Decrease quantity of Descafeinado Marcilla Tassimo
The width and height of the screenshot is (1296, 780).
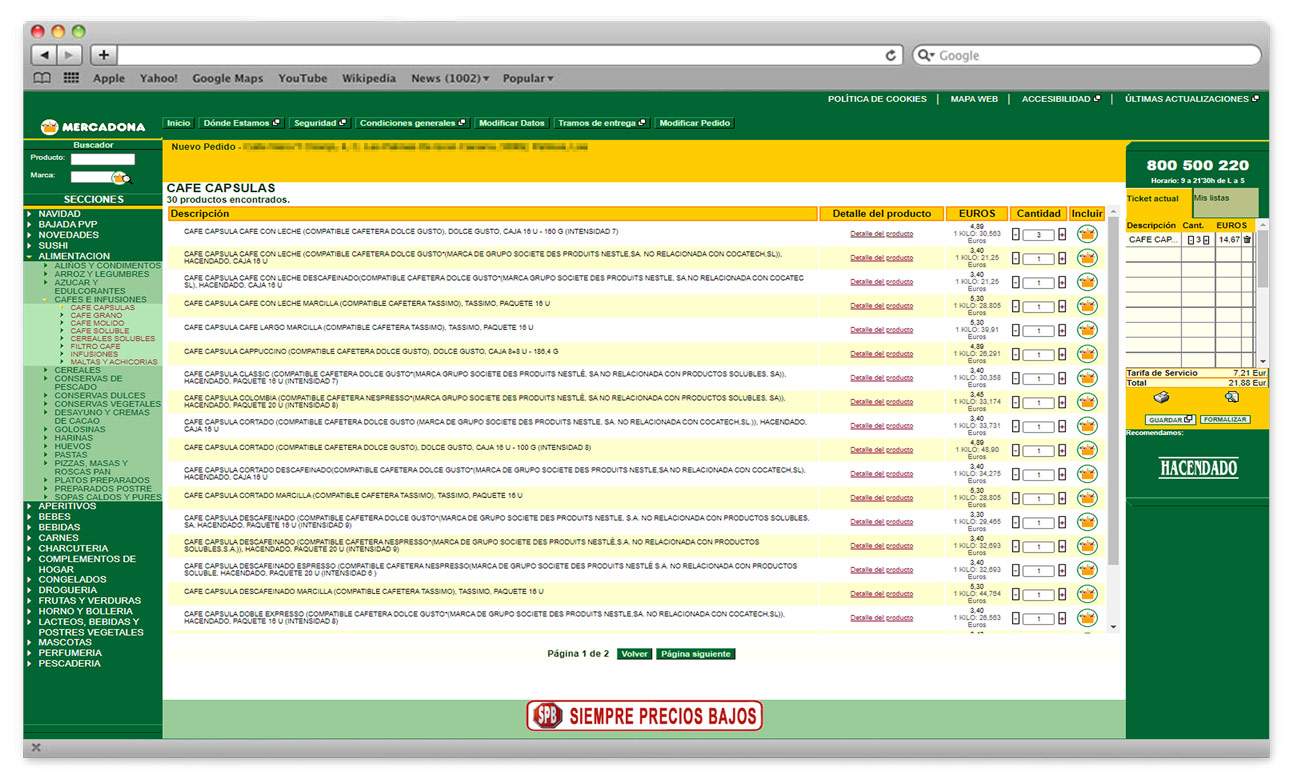pyautogui.click(x=1016, y=595)
